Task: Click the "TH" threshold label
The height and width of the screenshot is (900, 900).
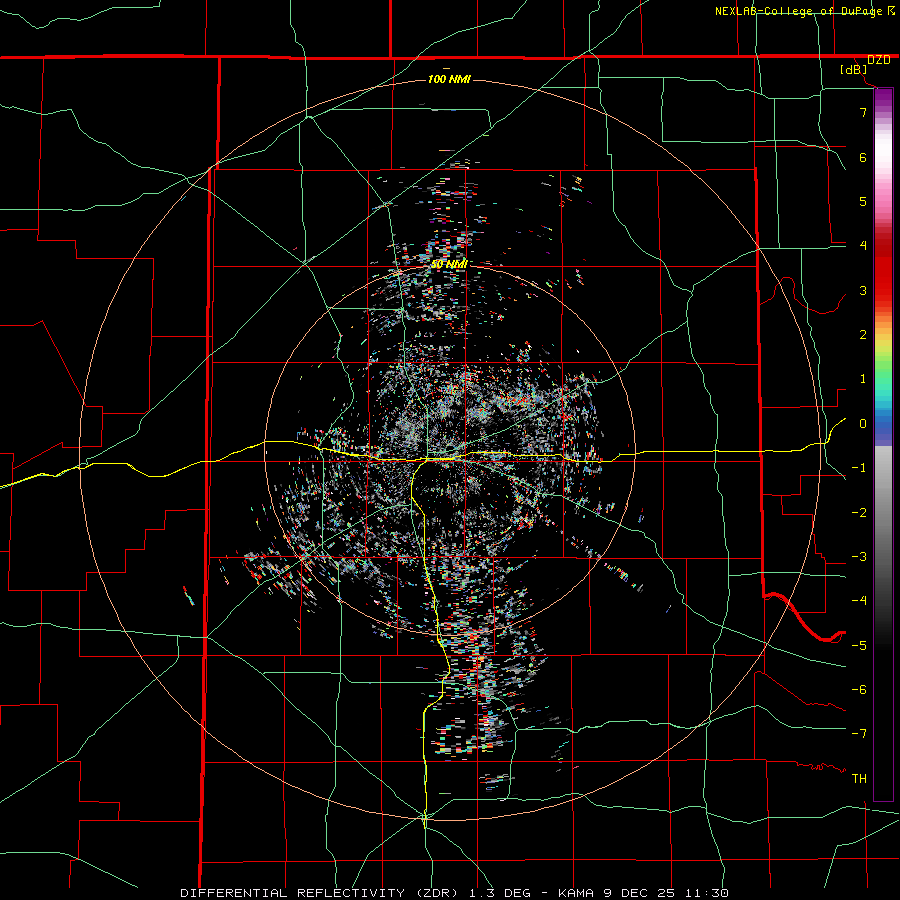Action: coord(859,779)
